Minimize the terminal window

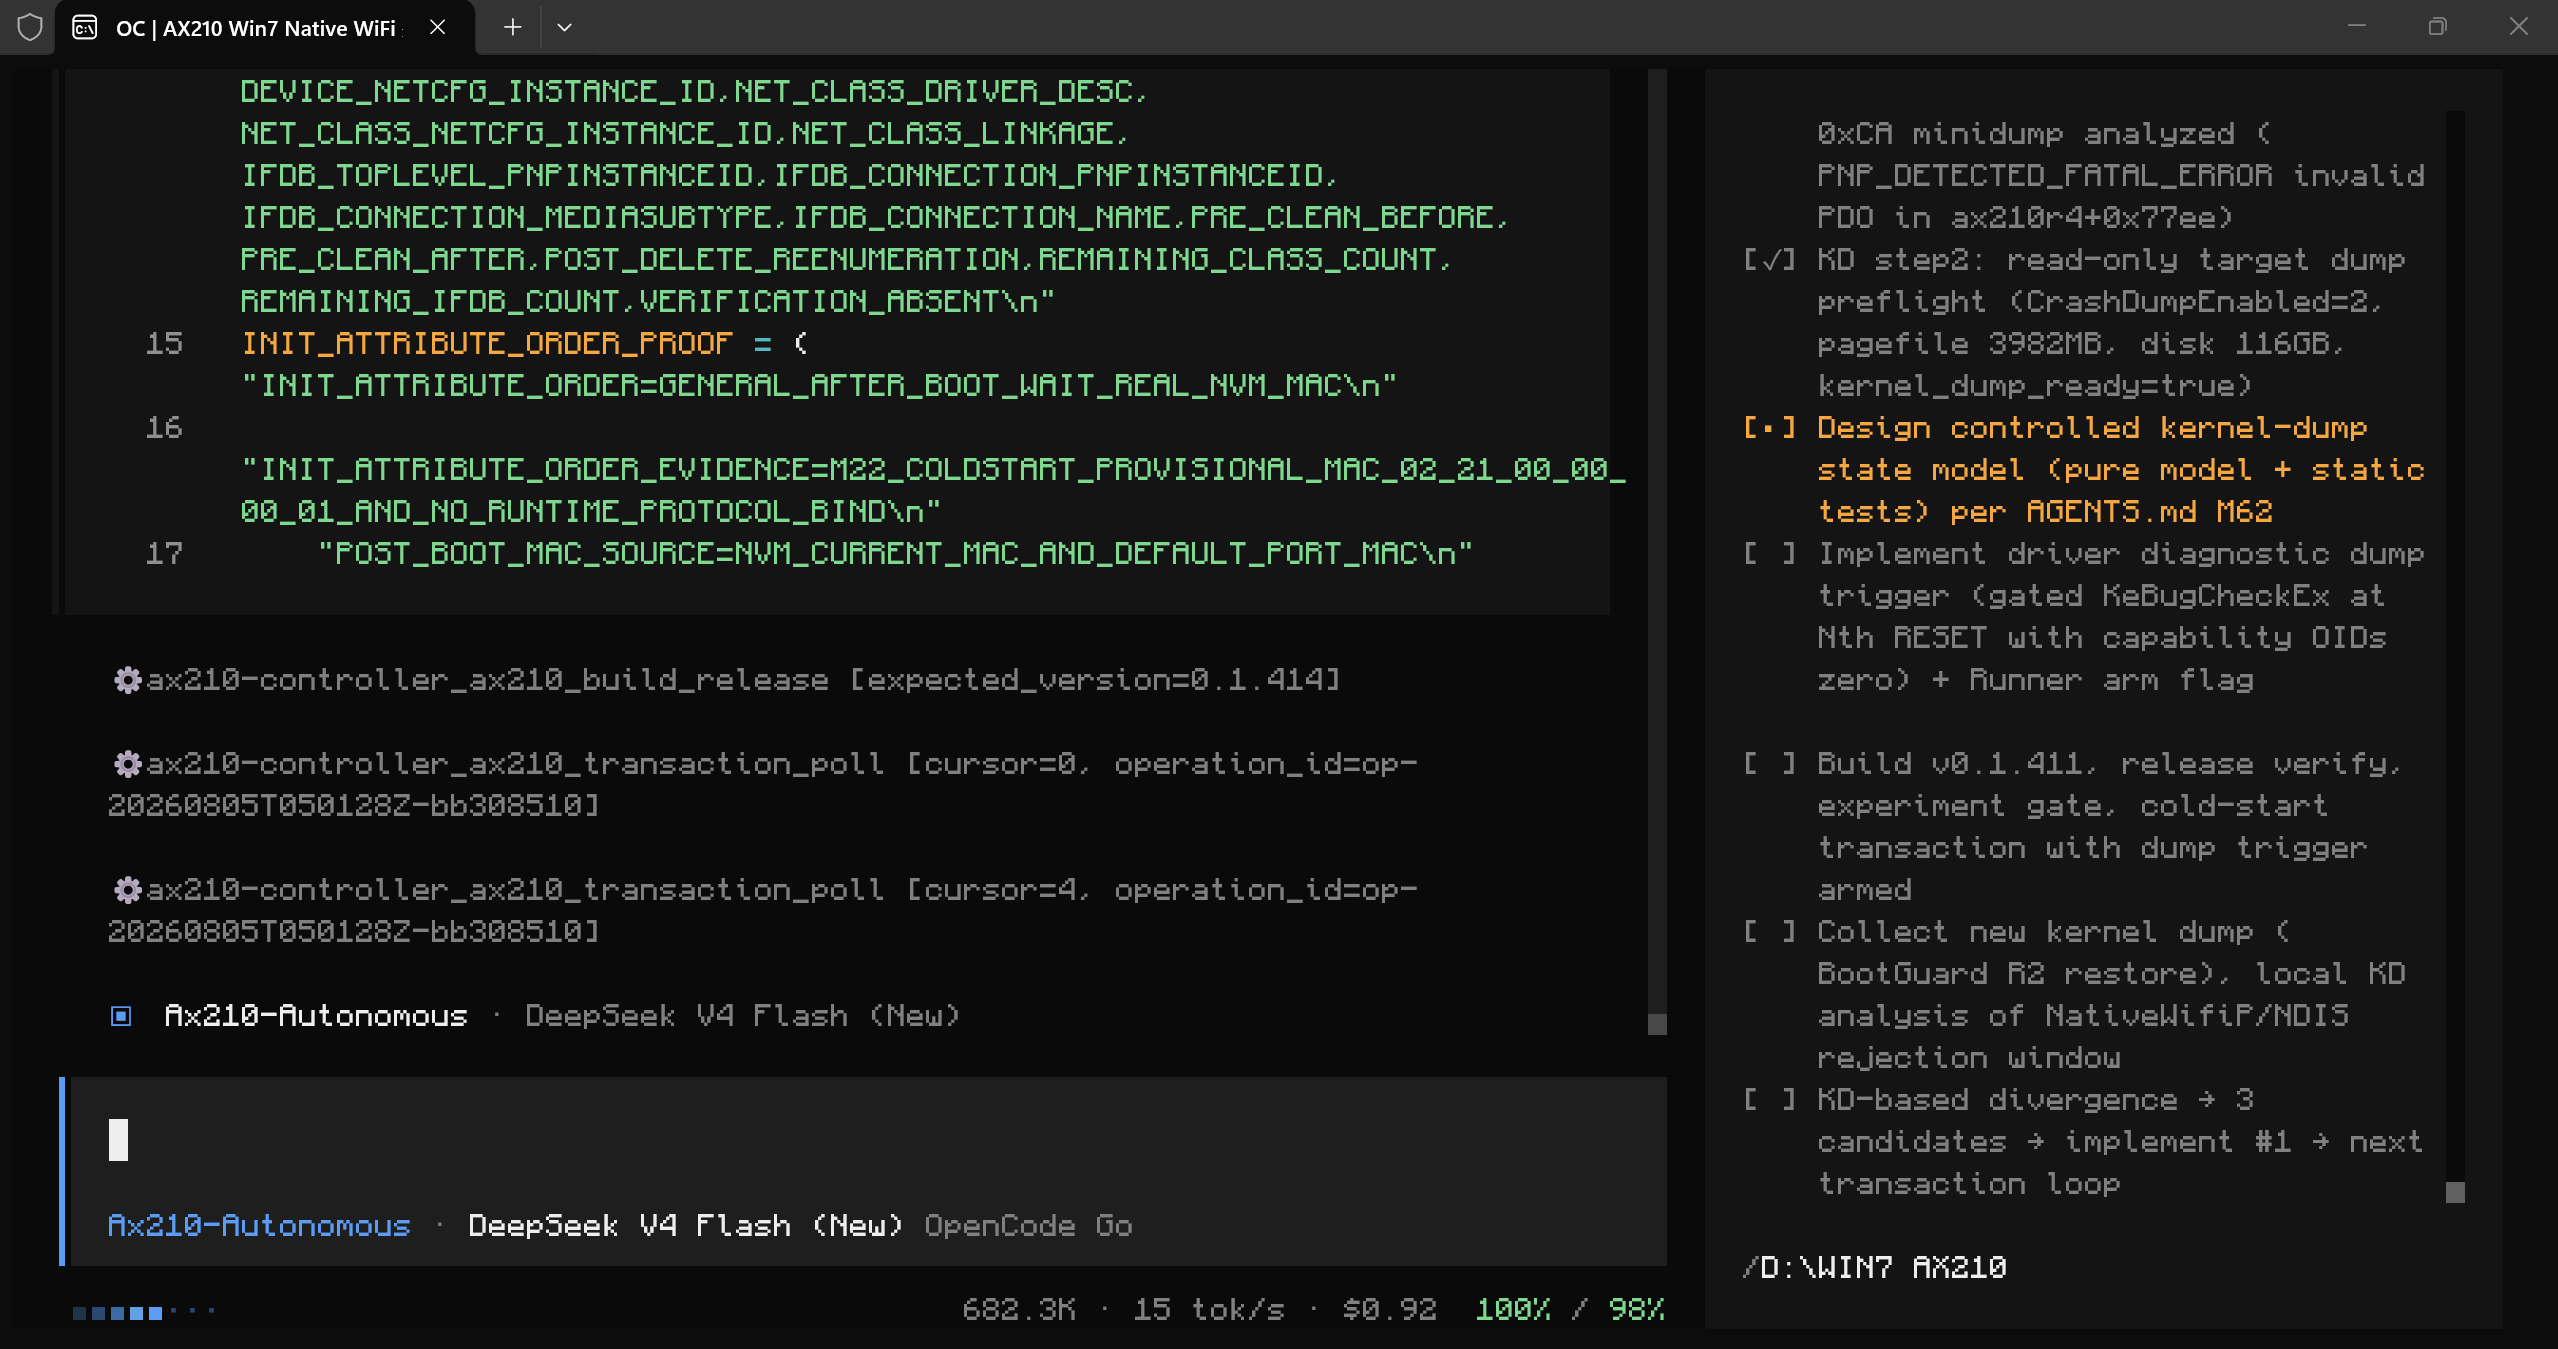2357,27
